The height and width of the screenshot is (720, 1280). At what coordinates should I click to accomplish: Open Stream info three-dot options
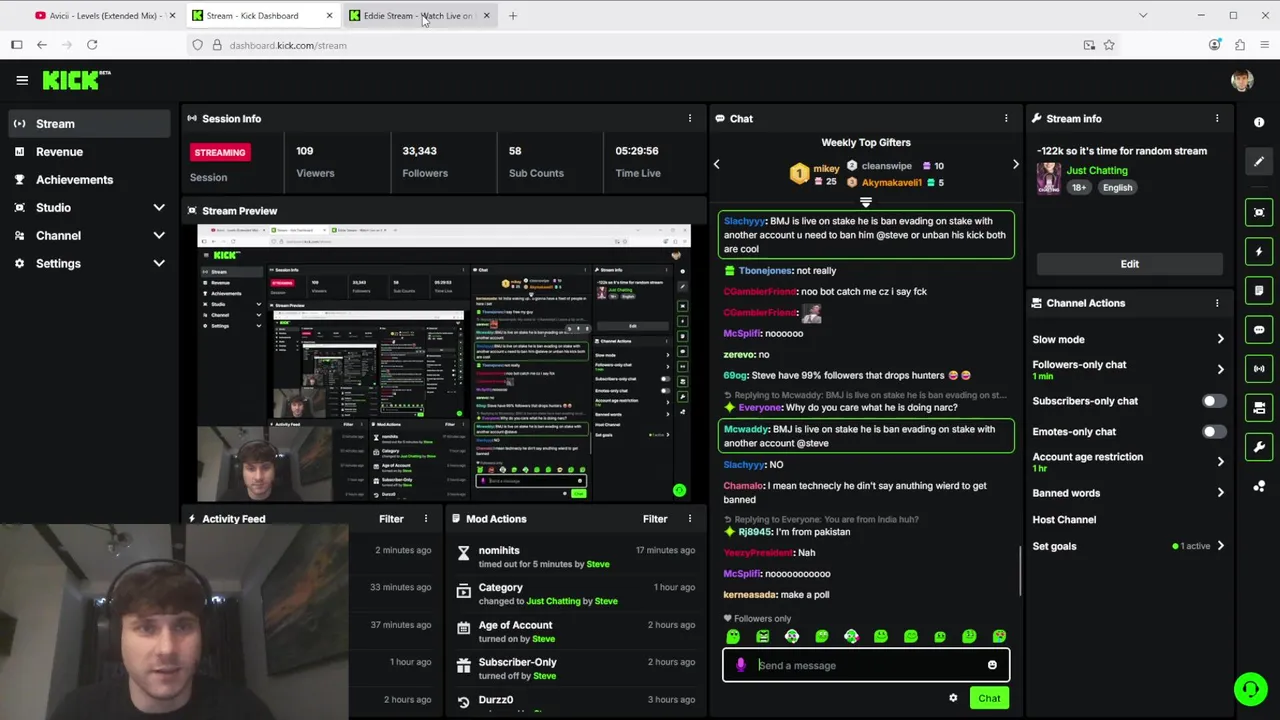(x=1217, y=118)
